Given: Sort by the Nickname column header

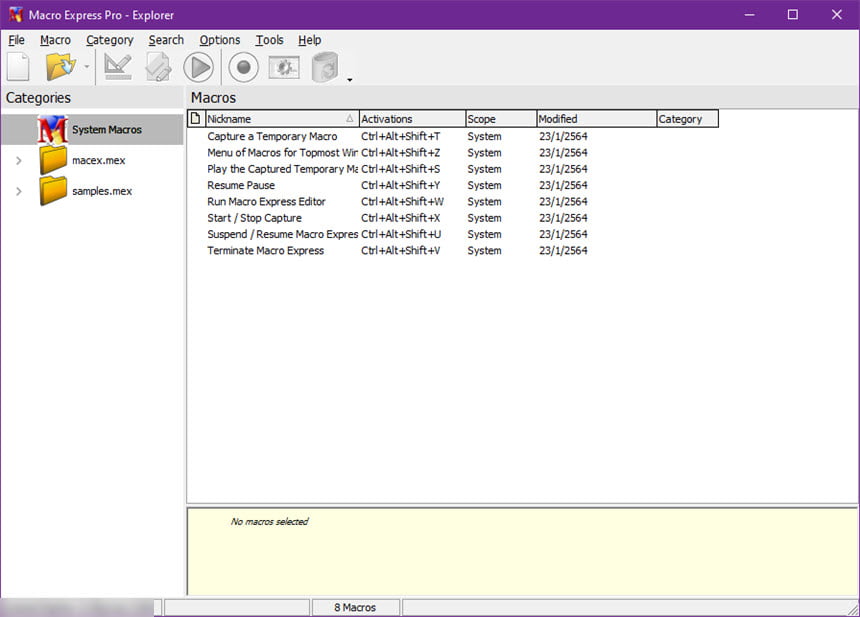Looking at the screenshot, I should (x=282, y=119).
